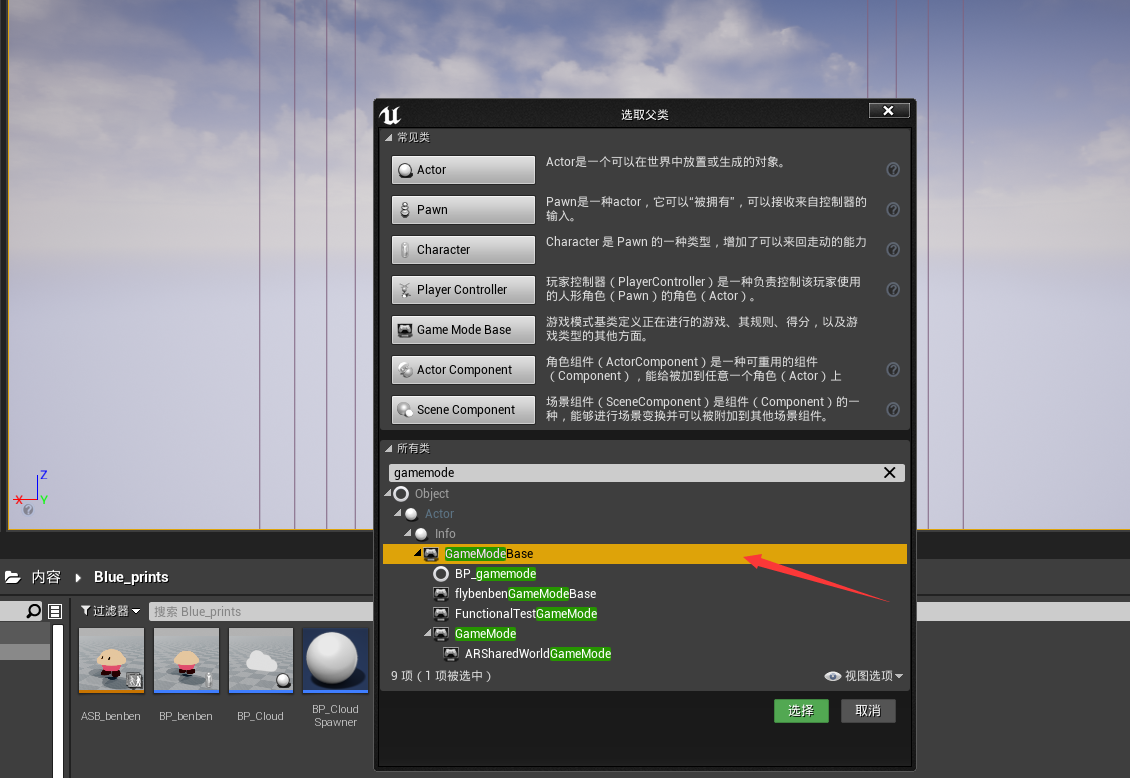
Task: Collapse the Info tree node
Action: click(408, 533)
